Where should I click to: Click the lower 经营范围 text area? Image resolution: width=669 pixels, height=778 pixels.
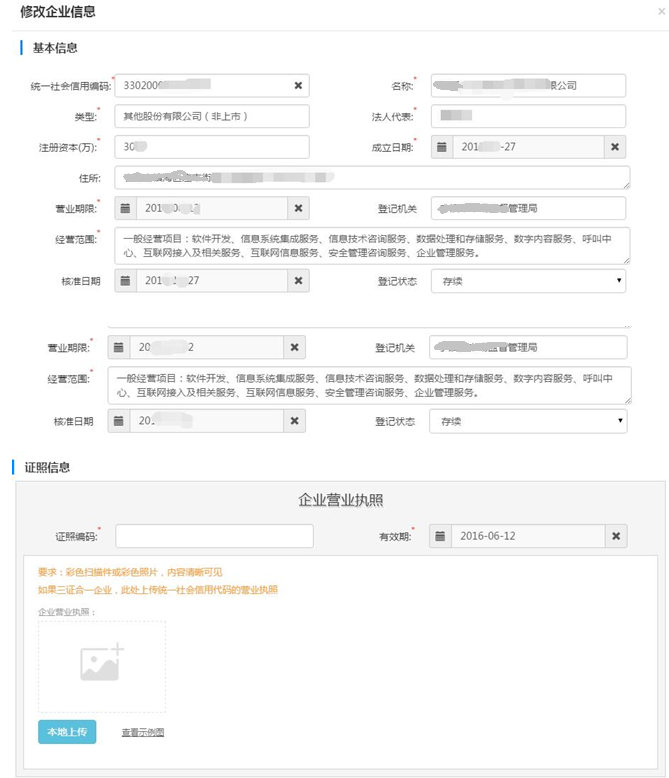[369, 386]
